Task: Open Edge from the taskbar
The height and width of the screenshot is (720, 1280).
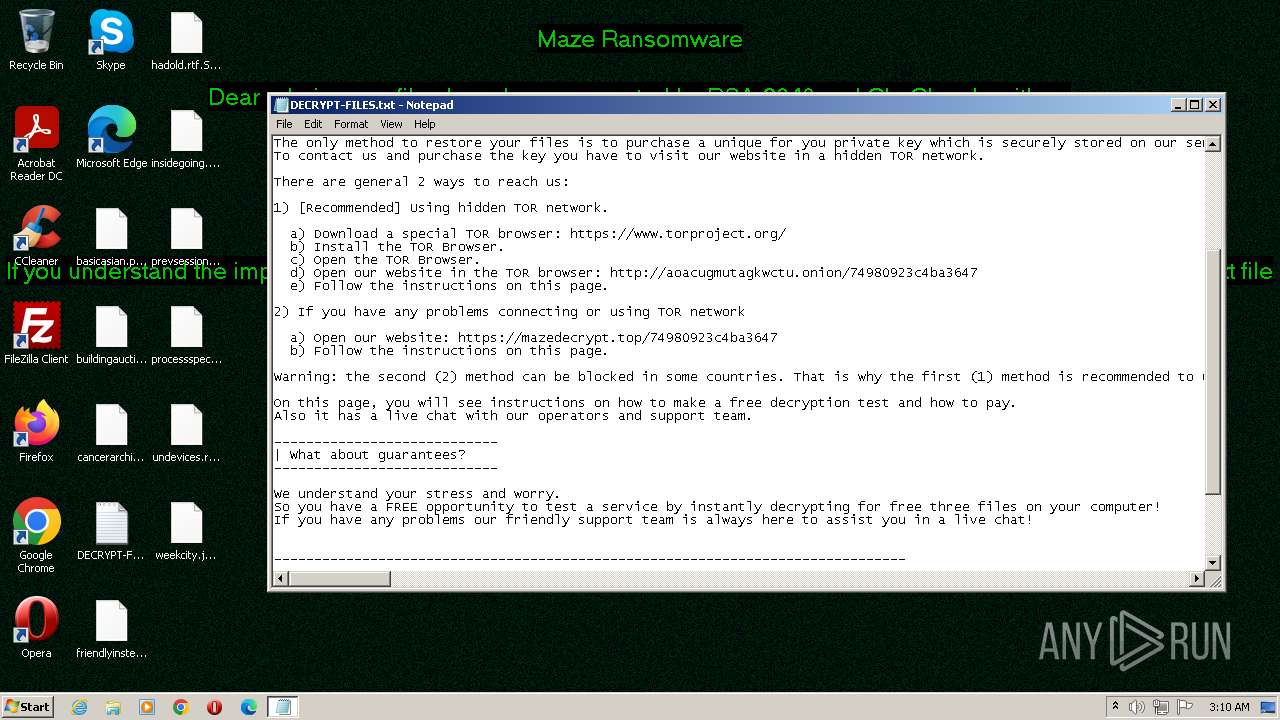Action: click(249, 707)
